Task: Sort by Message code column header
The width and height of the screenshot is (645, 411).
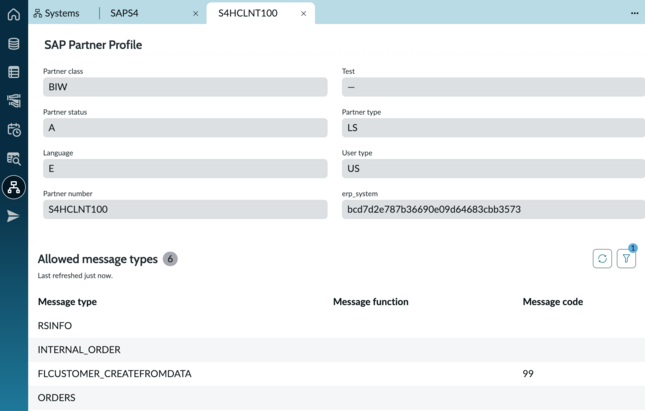Action: click(552, 302)
